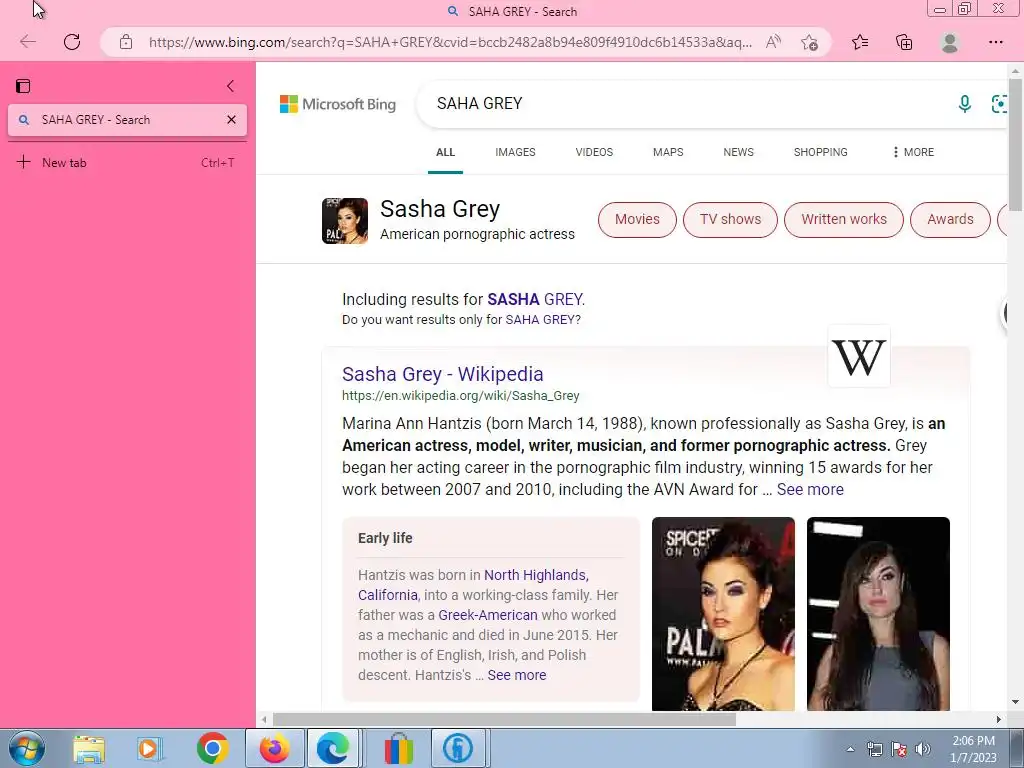Click the Written works pill button
The height and width of the screenshot is (768, 1024).
[844, 219]
